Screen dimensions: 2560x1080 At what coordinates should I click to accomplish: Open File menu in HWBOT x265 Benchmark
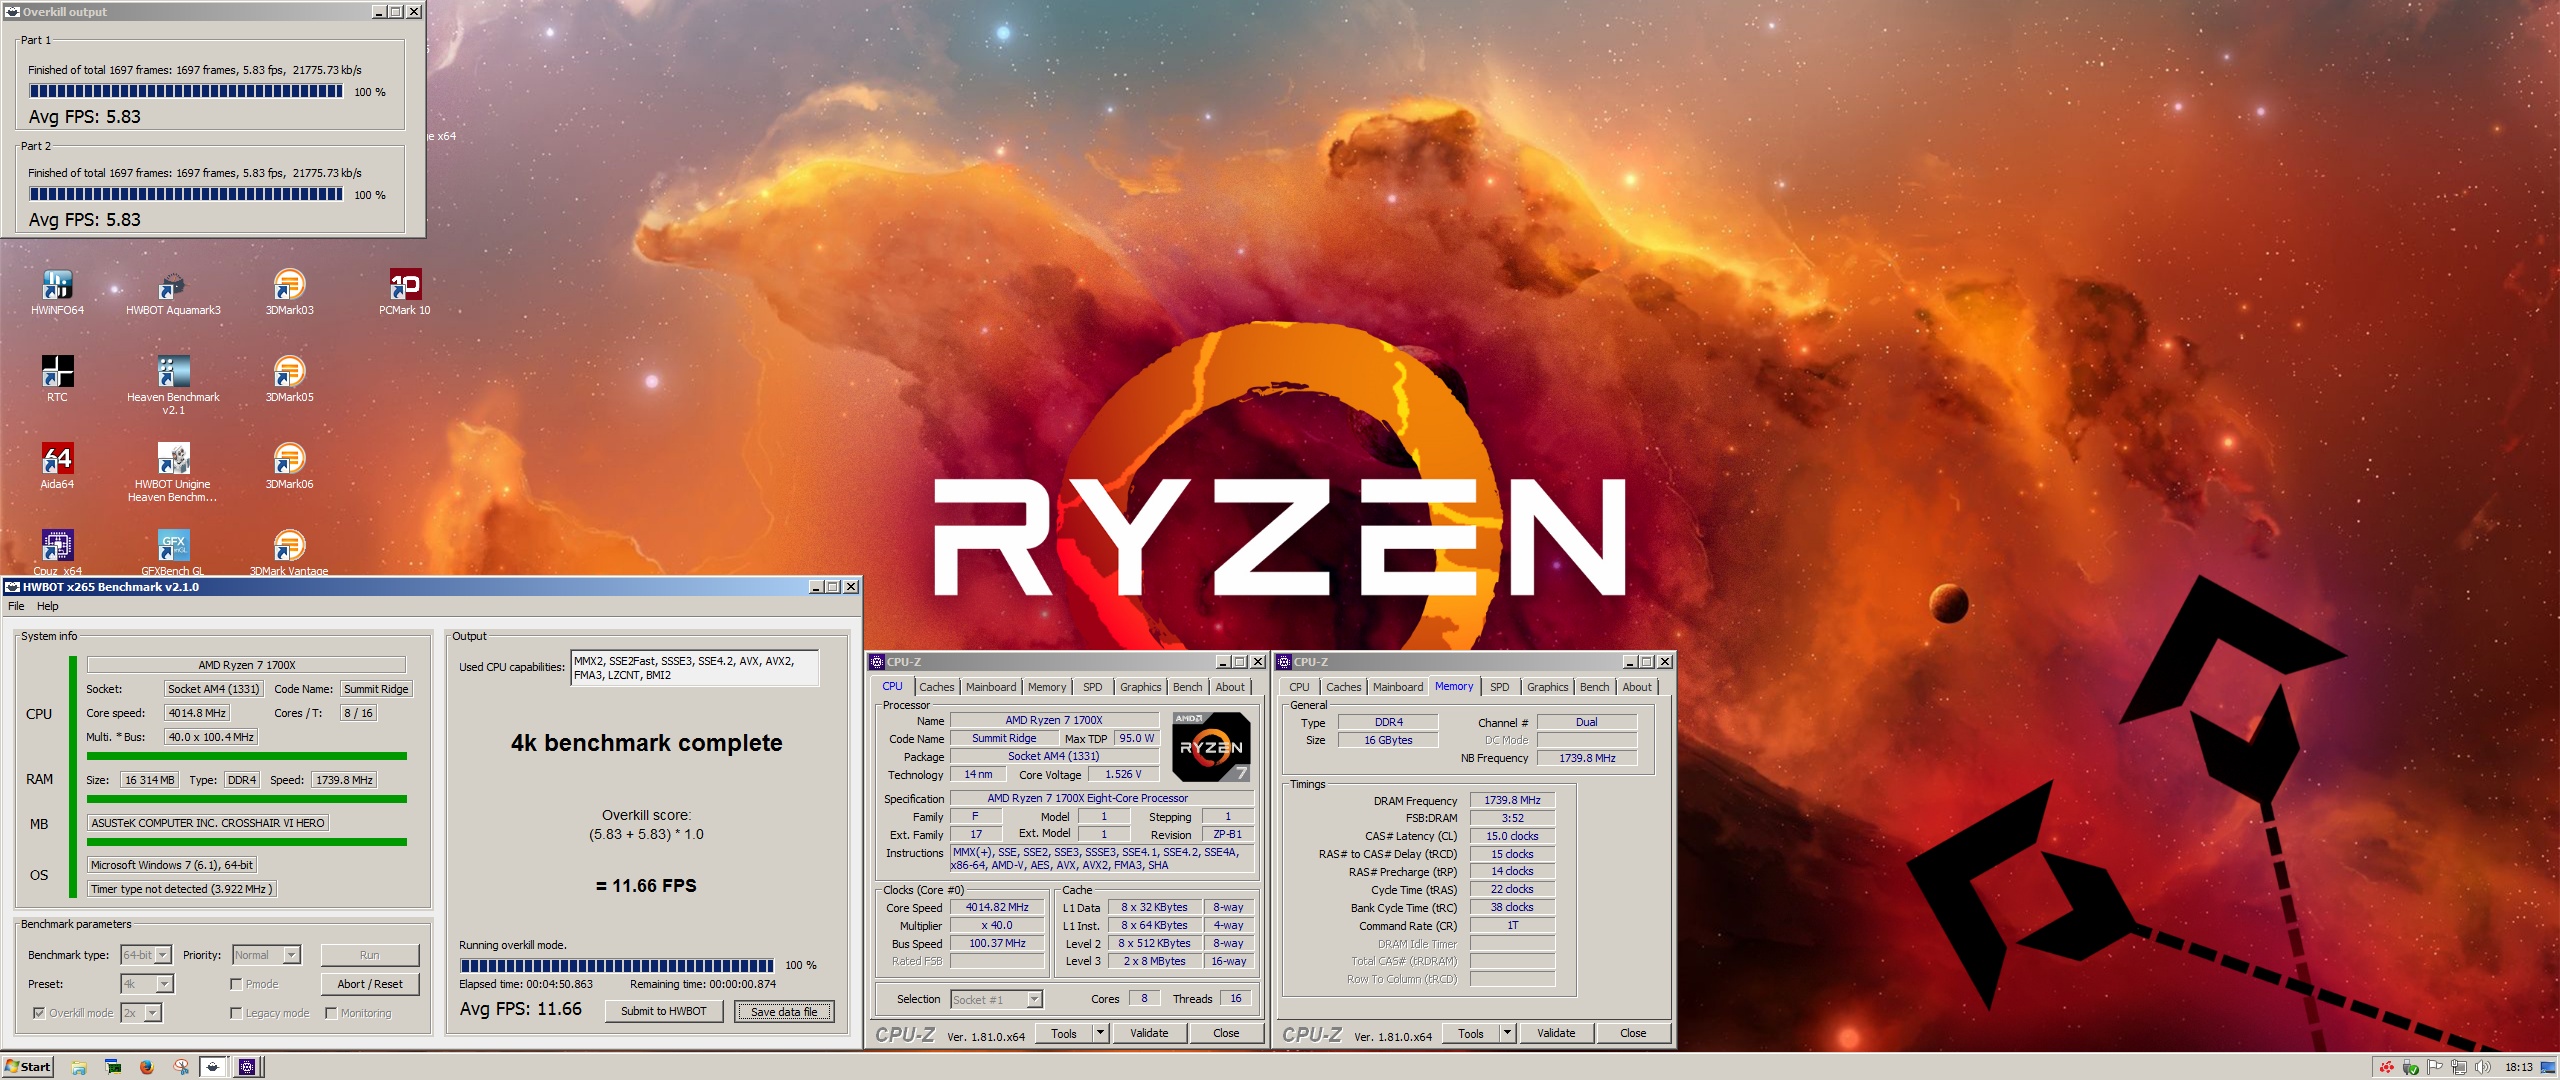click(x=16, y=606)
